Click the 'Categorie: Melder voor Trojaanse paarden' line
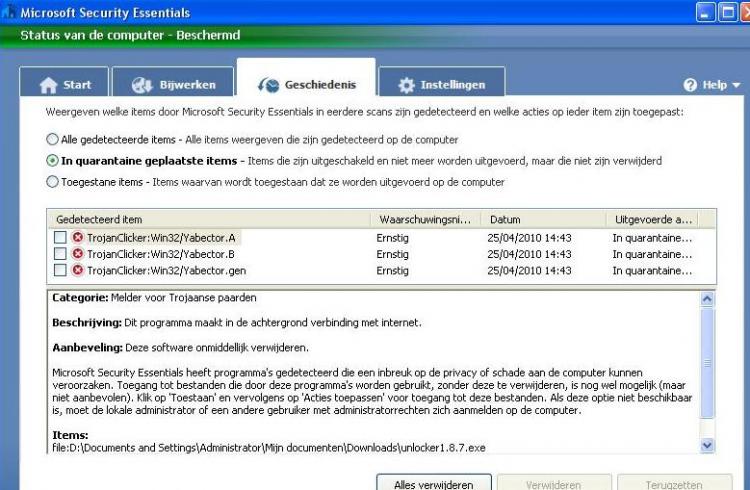The width and height of the screenshot is (750, 490). point(154,298)
